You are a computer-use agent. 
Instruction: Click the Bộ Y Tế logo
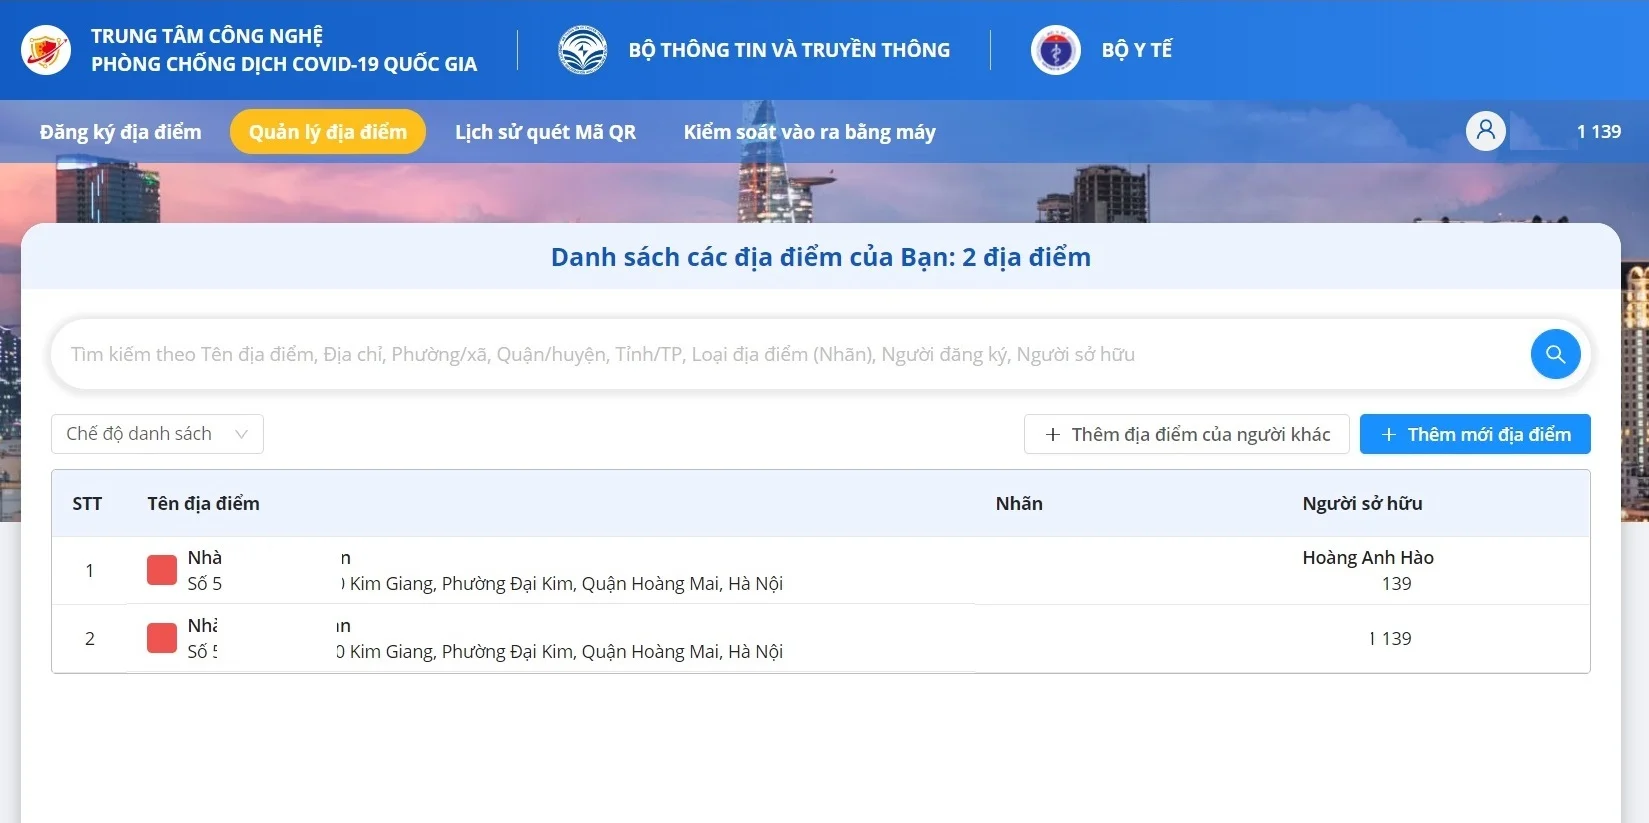click(x=1055, y=50)
